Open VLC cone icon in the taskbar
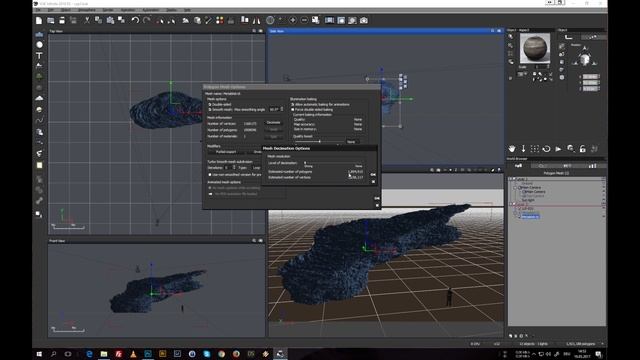Viewport: 640px width, 360px height. tap(133, 354)
